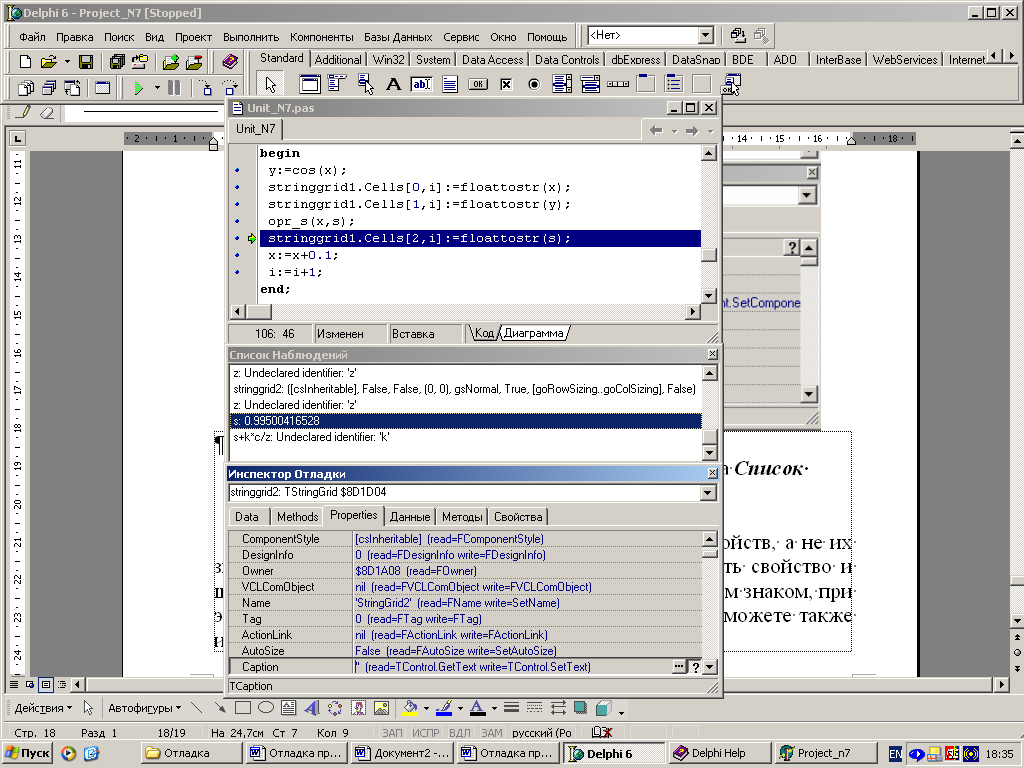Open the Проект menu
This screenshot has width=1024, height=768.
(x=193, y=37)
